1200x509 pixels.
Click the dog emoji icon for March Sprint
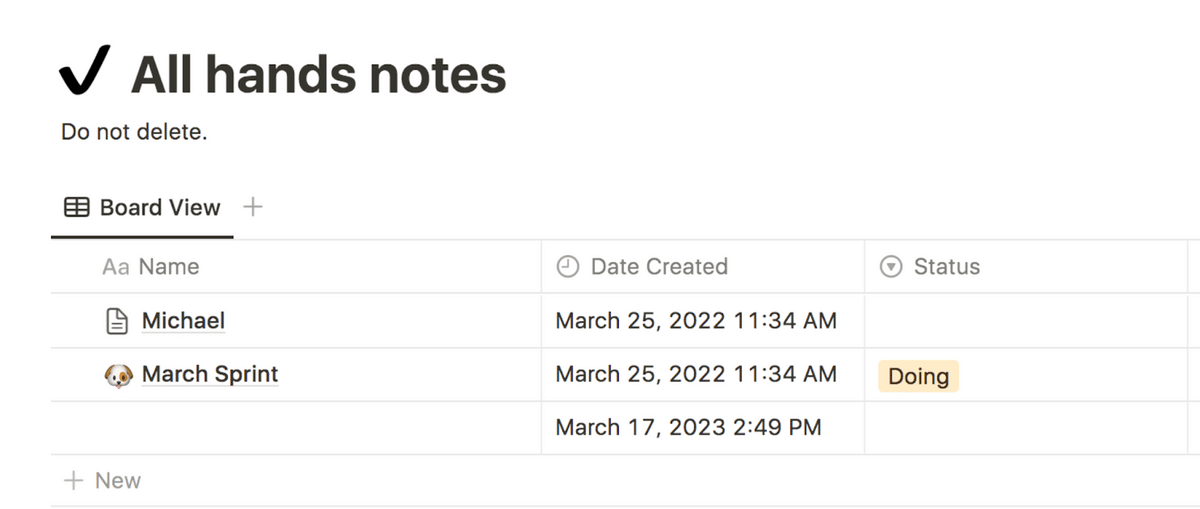click(118, 375)
